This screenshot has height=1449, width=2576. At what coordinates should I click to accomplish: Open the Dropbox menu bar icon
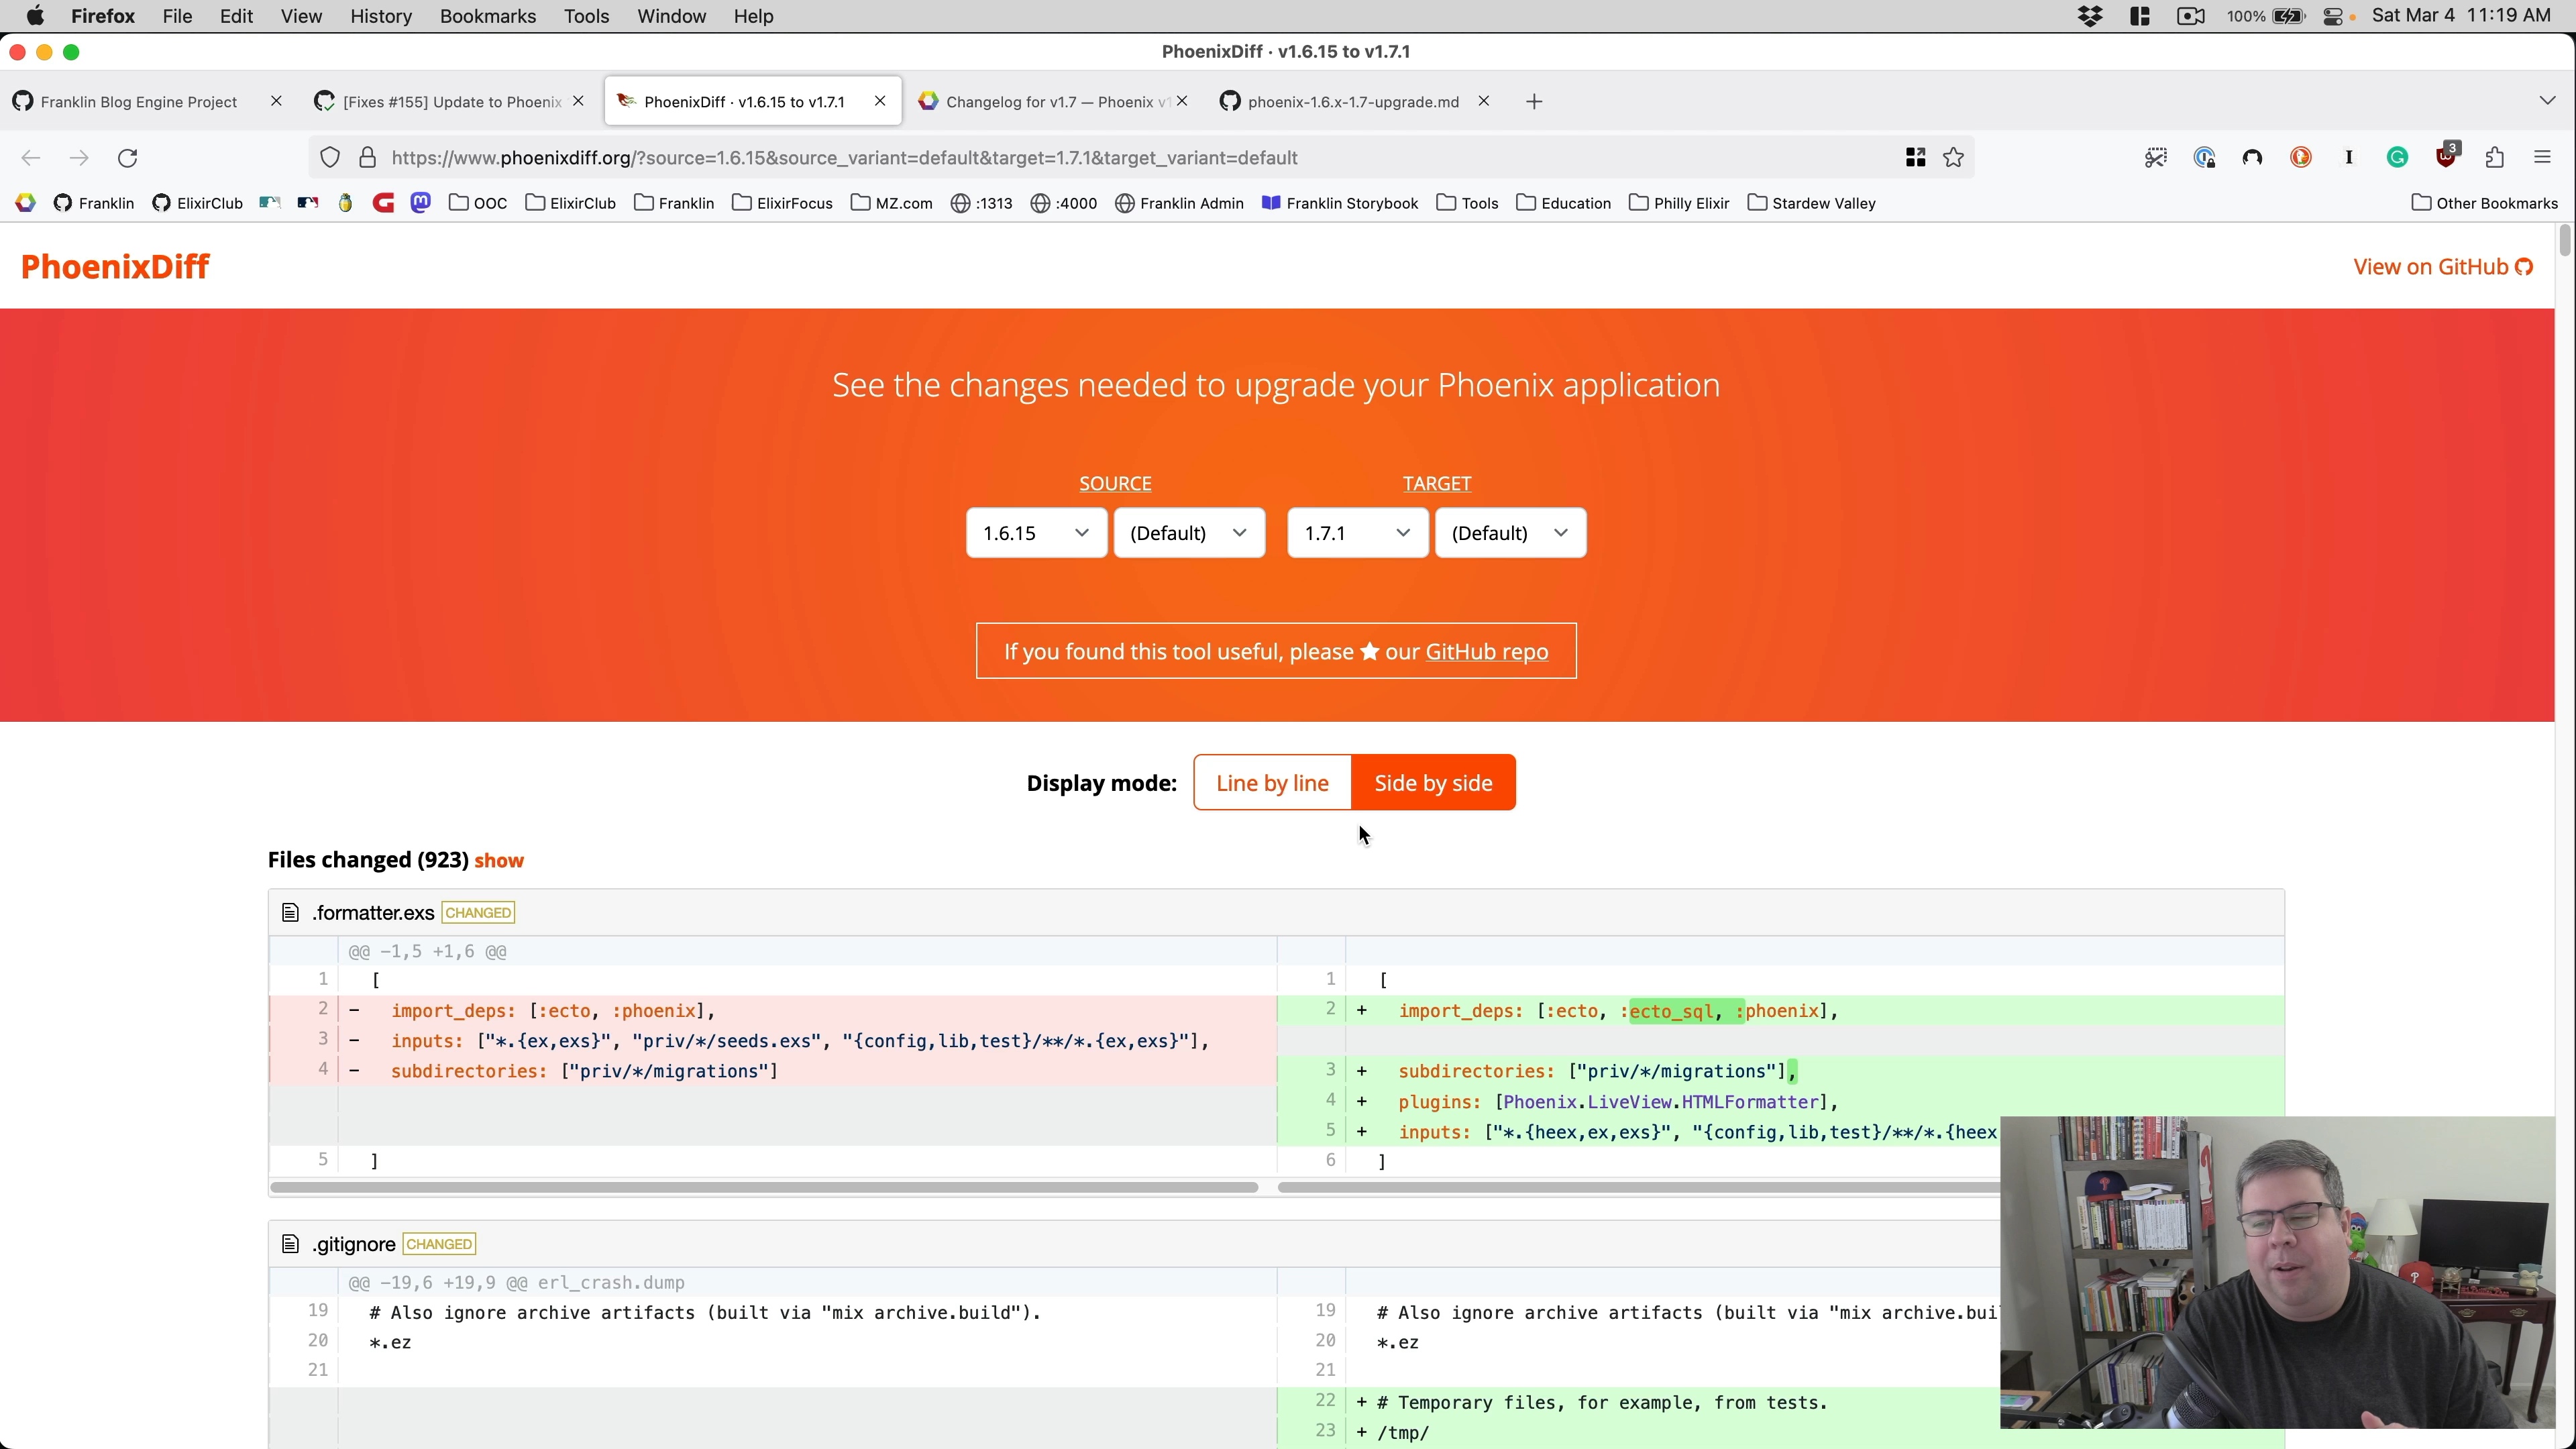click(x=2090, y=16)
